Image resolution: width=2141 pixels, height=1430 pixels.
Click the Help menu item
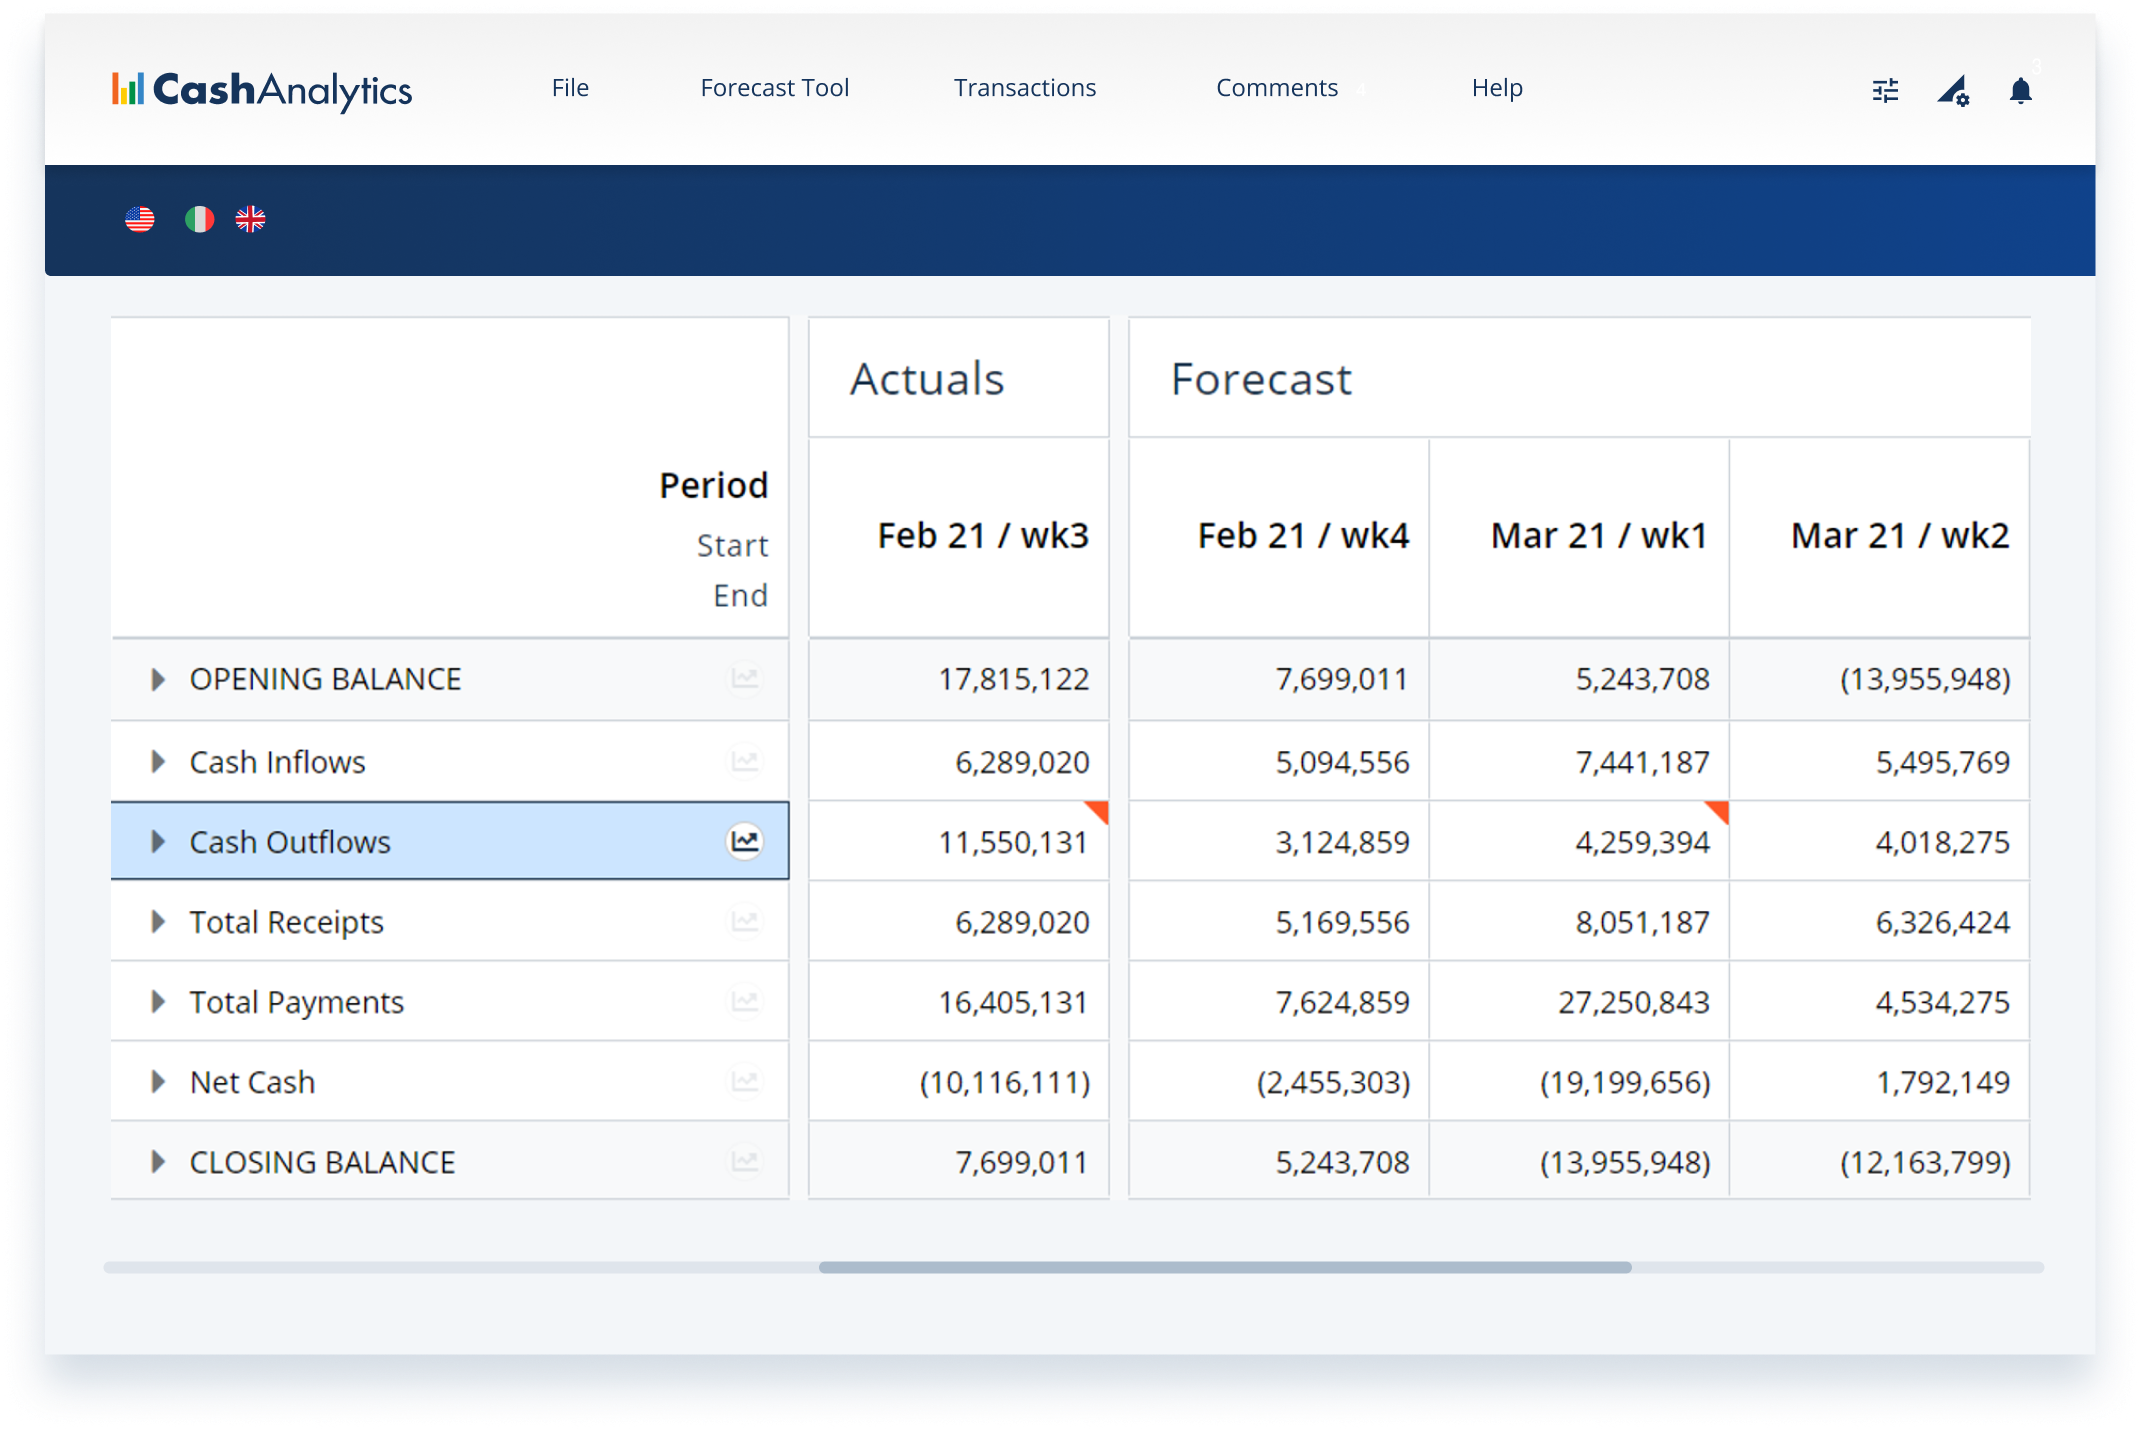tap(1496, 88)
